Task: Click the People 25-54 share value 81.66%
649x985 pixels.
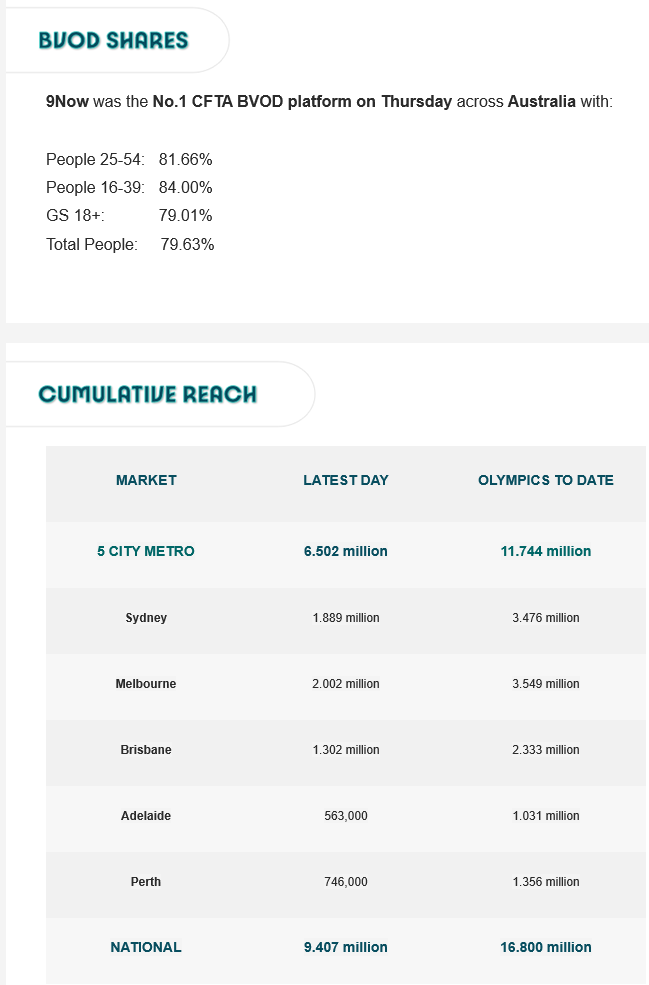Action: pyautogui.click(x=186, y=160)
